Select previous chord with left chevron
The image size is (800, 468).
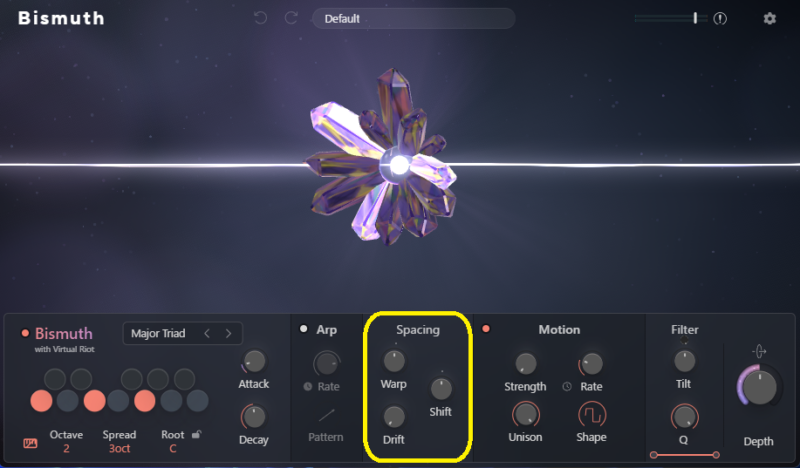coord(207,333)
